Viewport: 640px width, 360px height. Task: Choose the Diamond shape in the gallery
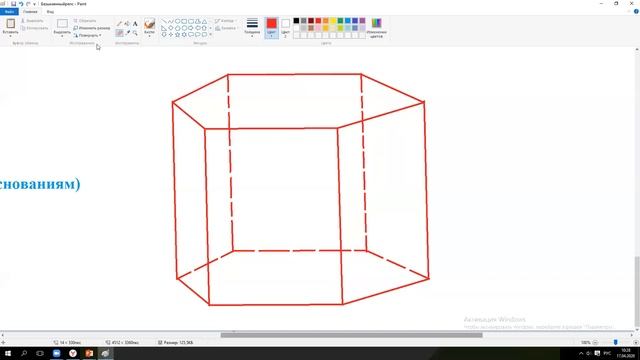pyautogui.click(x=171, y=28)
